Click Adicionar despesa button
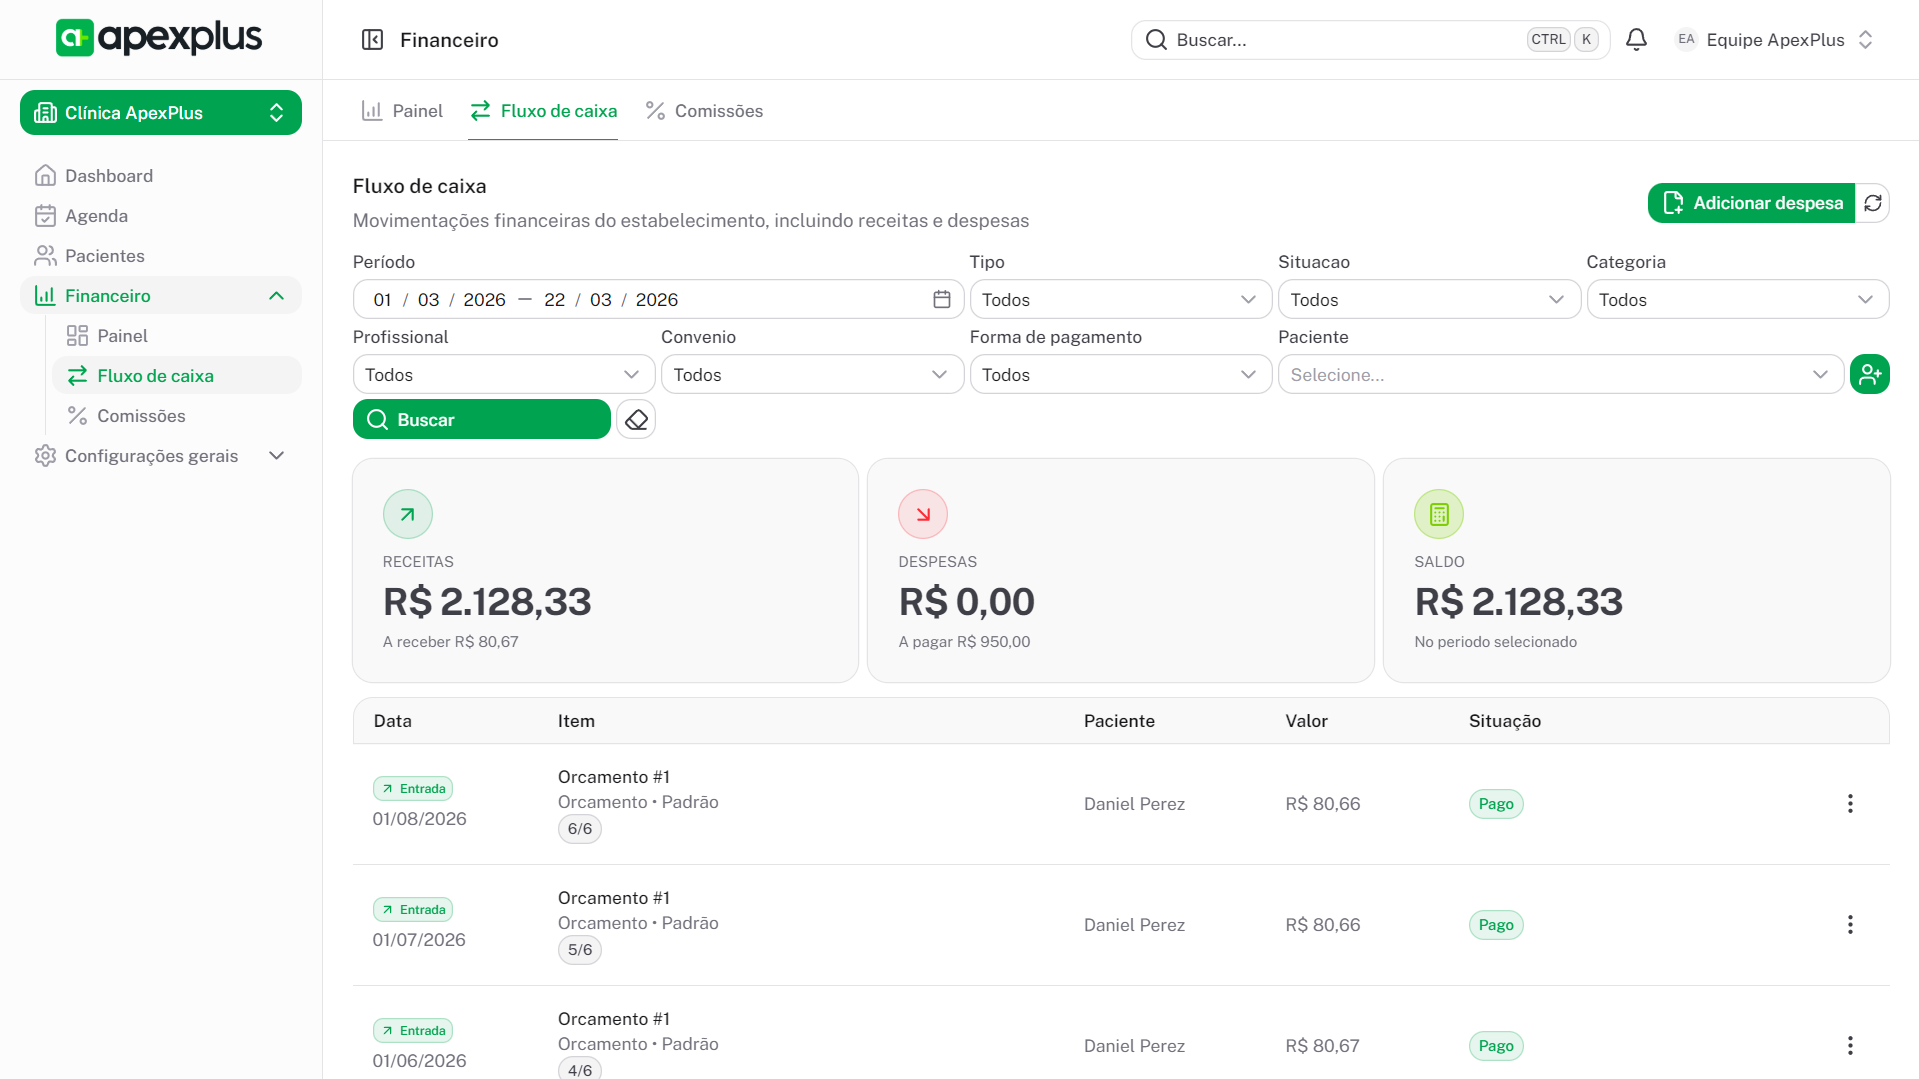1919x1079 pixels. pos(1751,203)
